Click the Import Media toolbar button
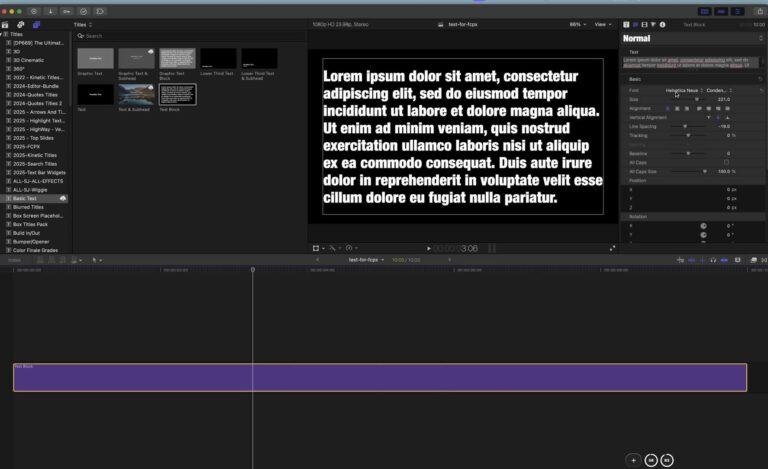 pos(50,11)
